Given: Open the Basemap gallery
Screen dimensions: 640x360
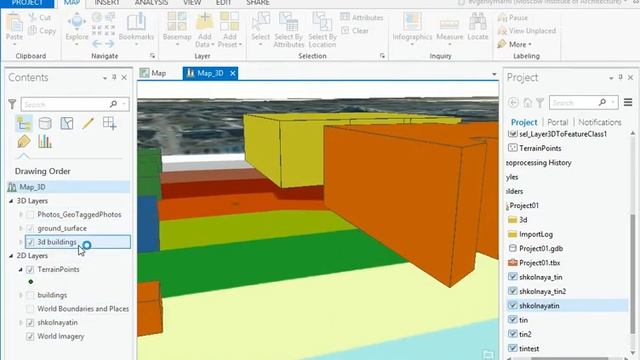Looking at the screenshot, I should 177,29.
